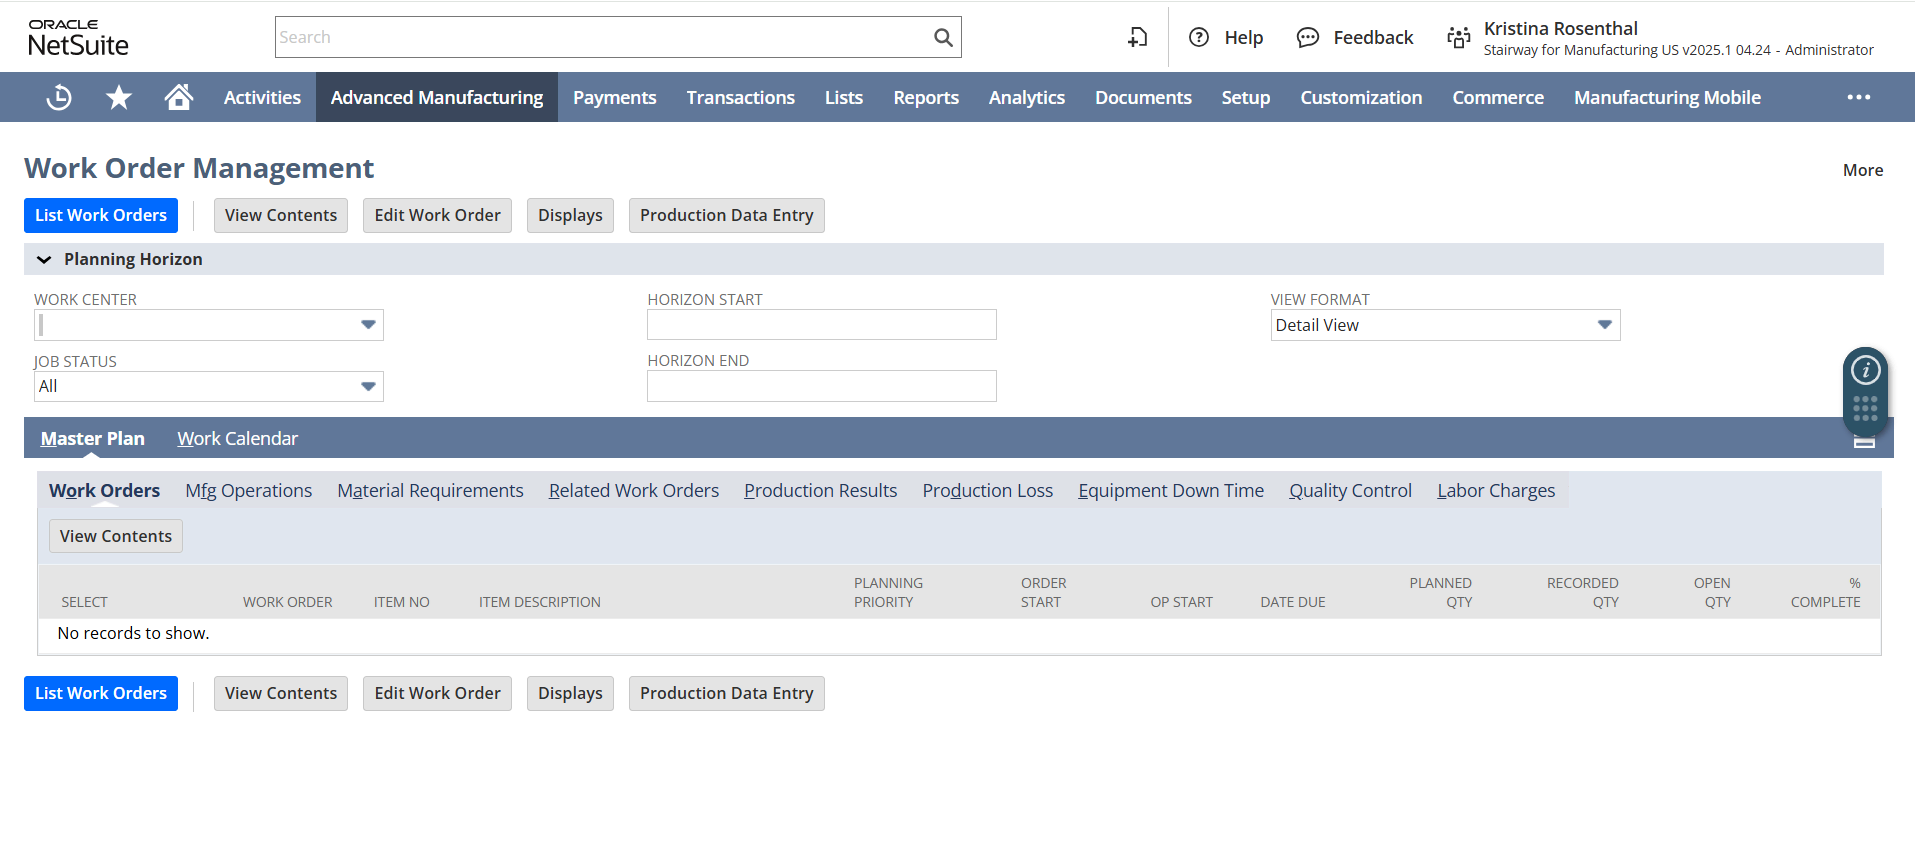Open the More link
The image size is (1915, 852).
click(1863, 170)
